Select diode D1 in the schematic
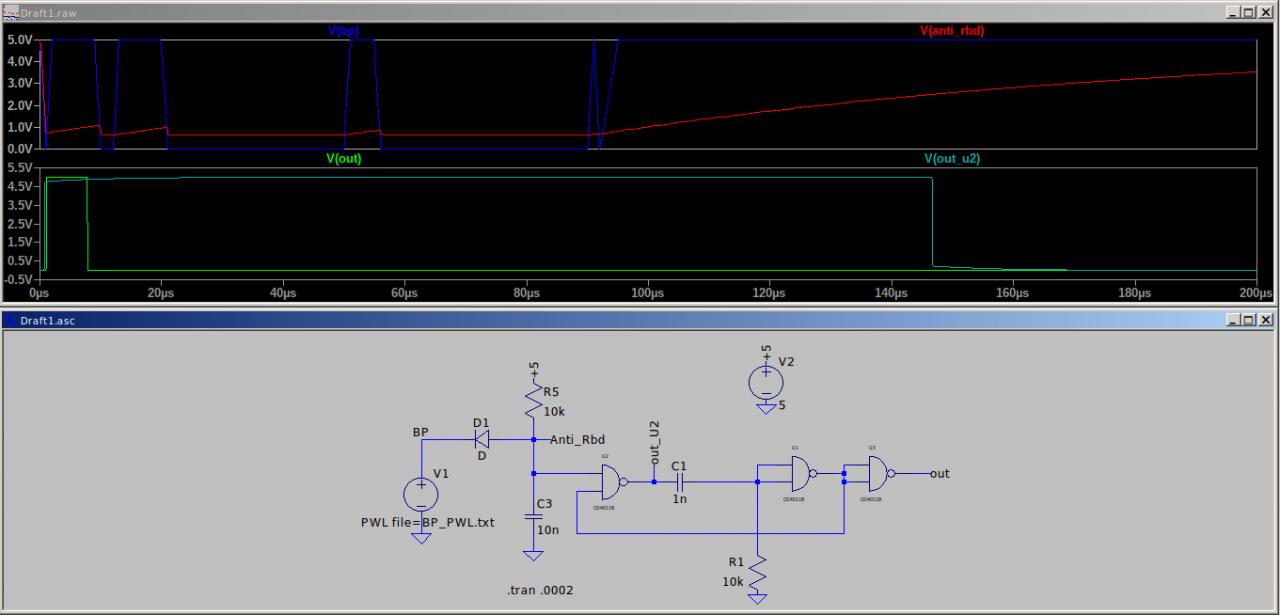This screenshot has height=615, width=1280. (481, 439)
